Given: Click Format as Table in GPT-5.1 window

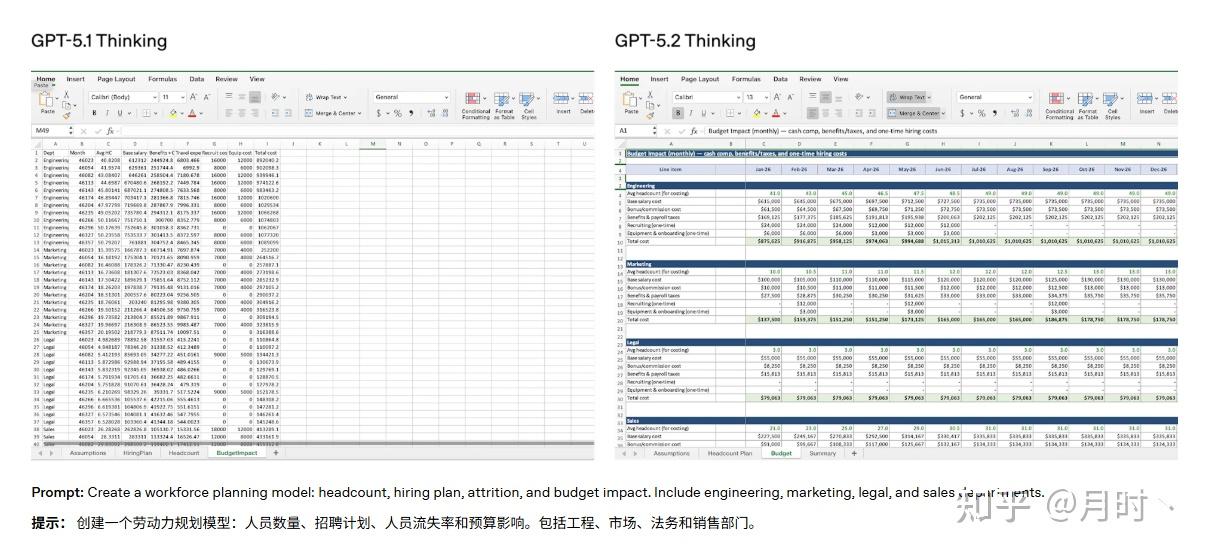Looking at the screenshot, I should click(503, 105).
